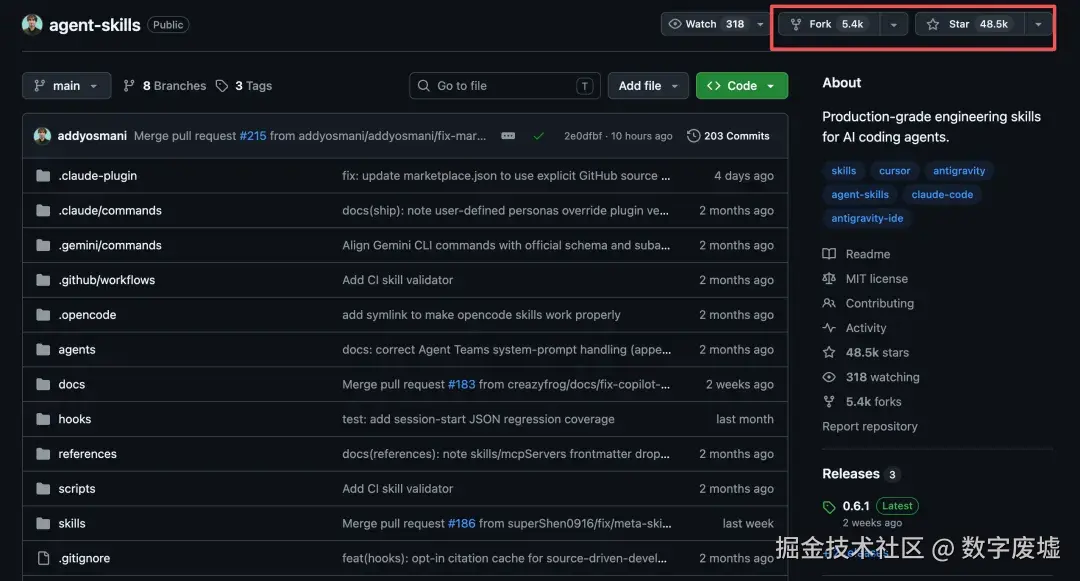Viewport: 1080px width, 581px height.
Task: Open the skills folder
Action: [72, 523]
